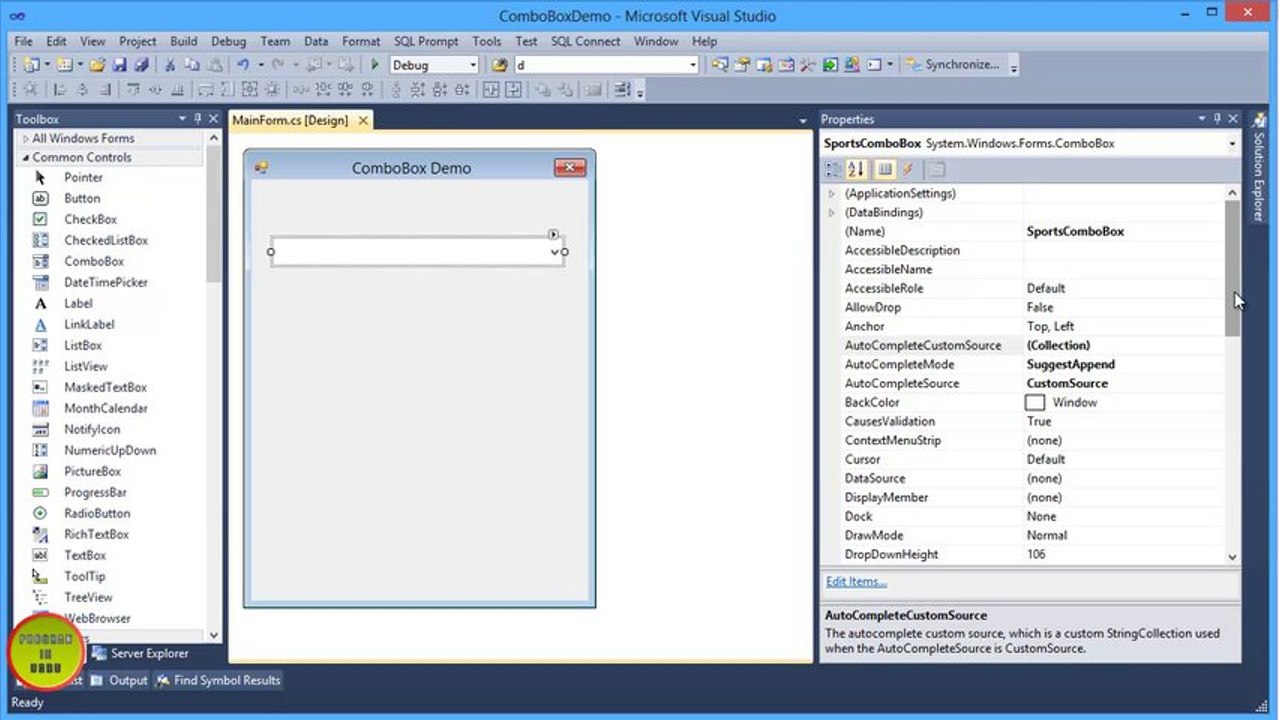Click the Align Rights layout icon
Image resolution: width=1279 pixels, height=720 pixels.
(104, 90)
